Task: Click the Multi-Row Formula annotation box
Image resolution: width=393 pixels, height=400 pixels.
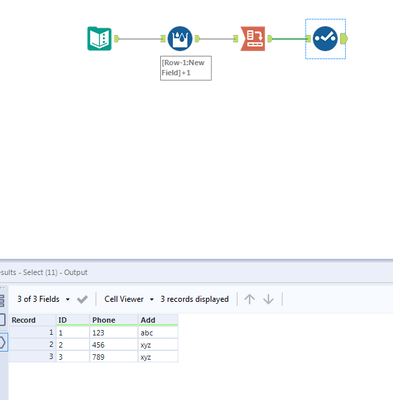Action: point(186,68)
